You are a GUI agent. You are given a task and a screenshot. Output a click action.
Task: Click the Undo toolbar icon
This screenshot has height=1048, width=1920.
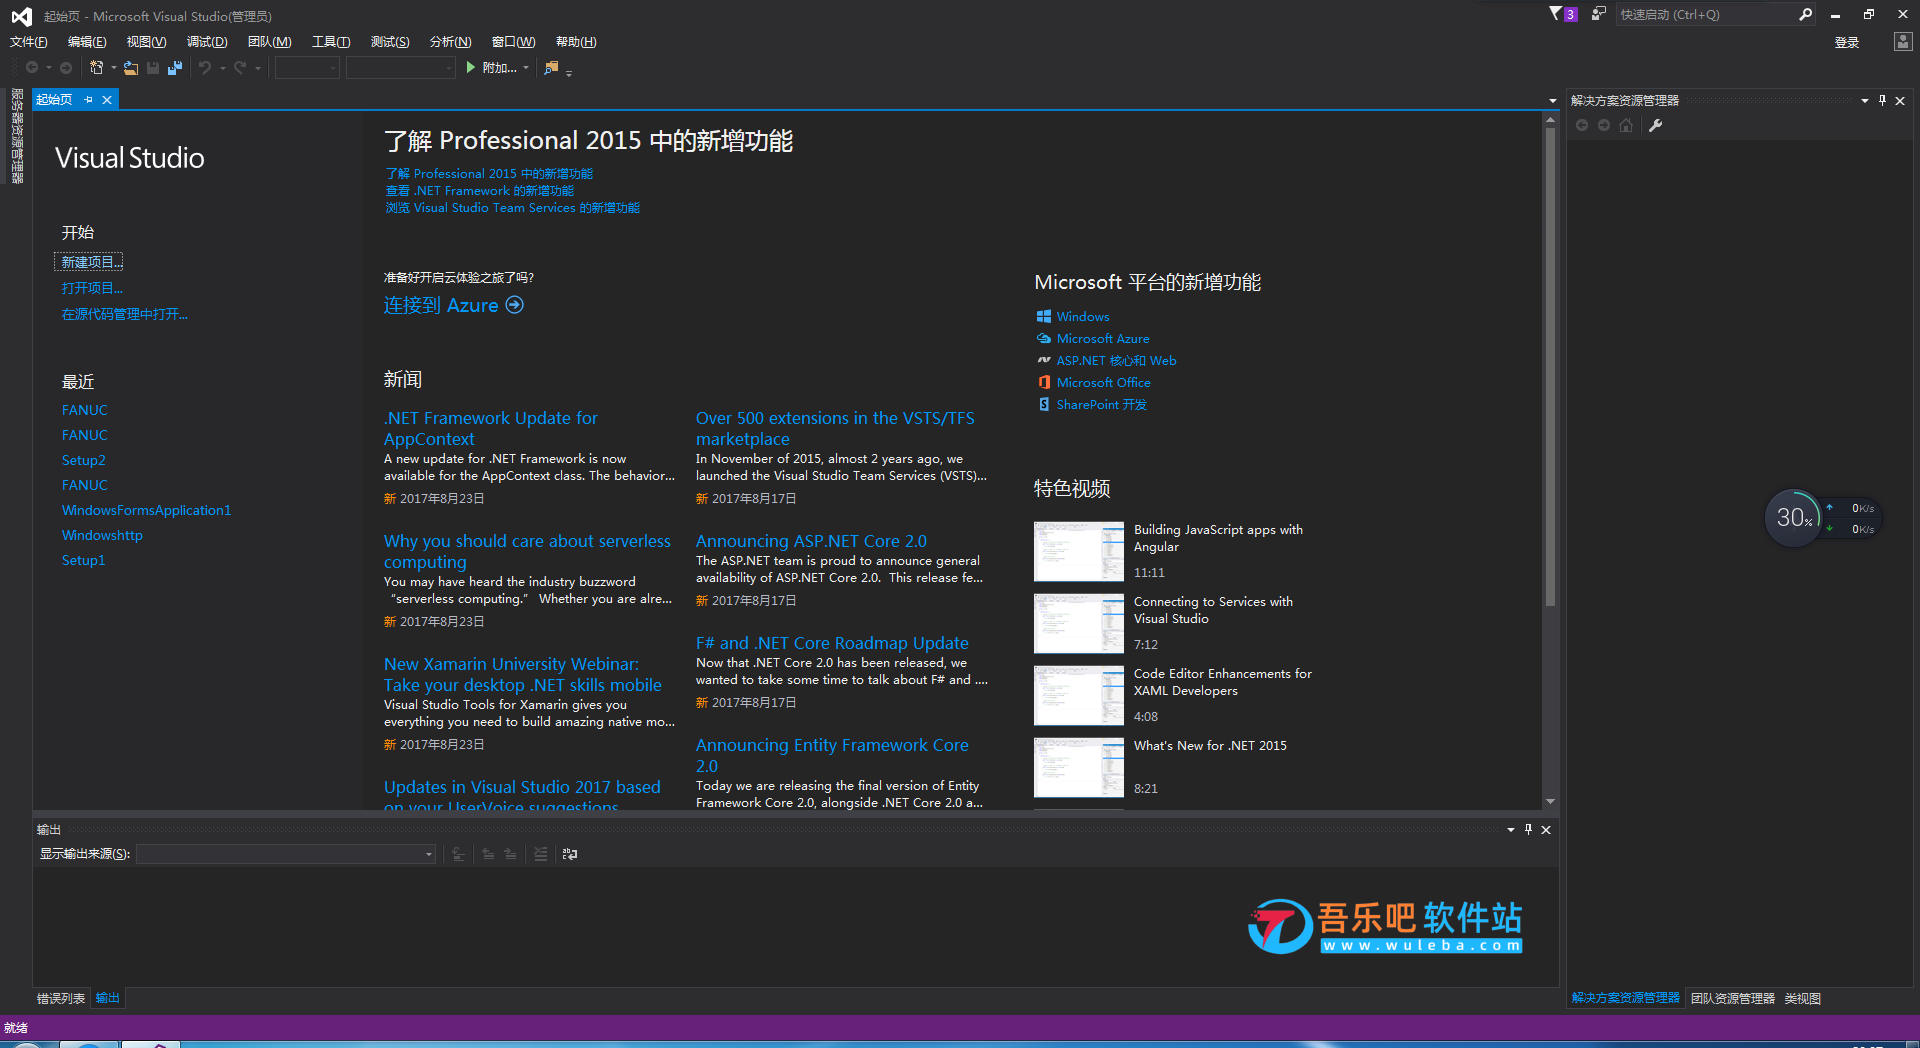(x=204, y=68)
